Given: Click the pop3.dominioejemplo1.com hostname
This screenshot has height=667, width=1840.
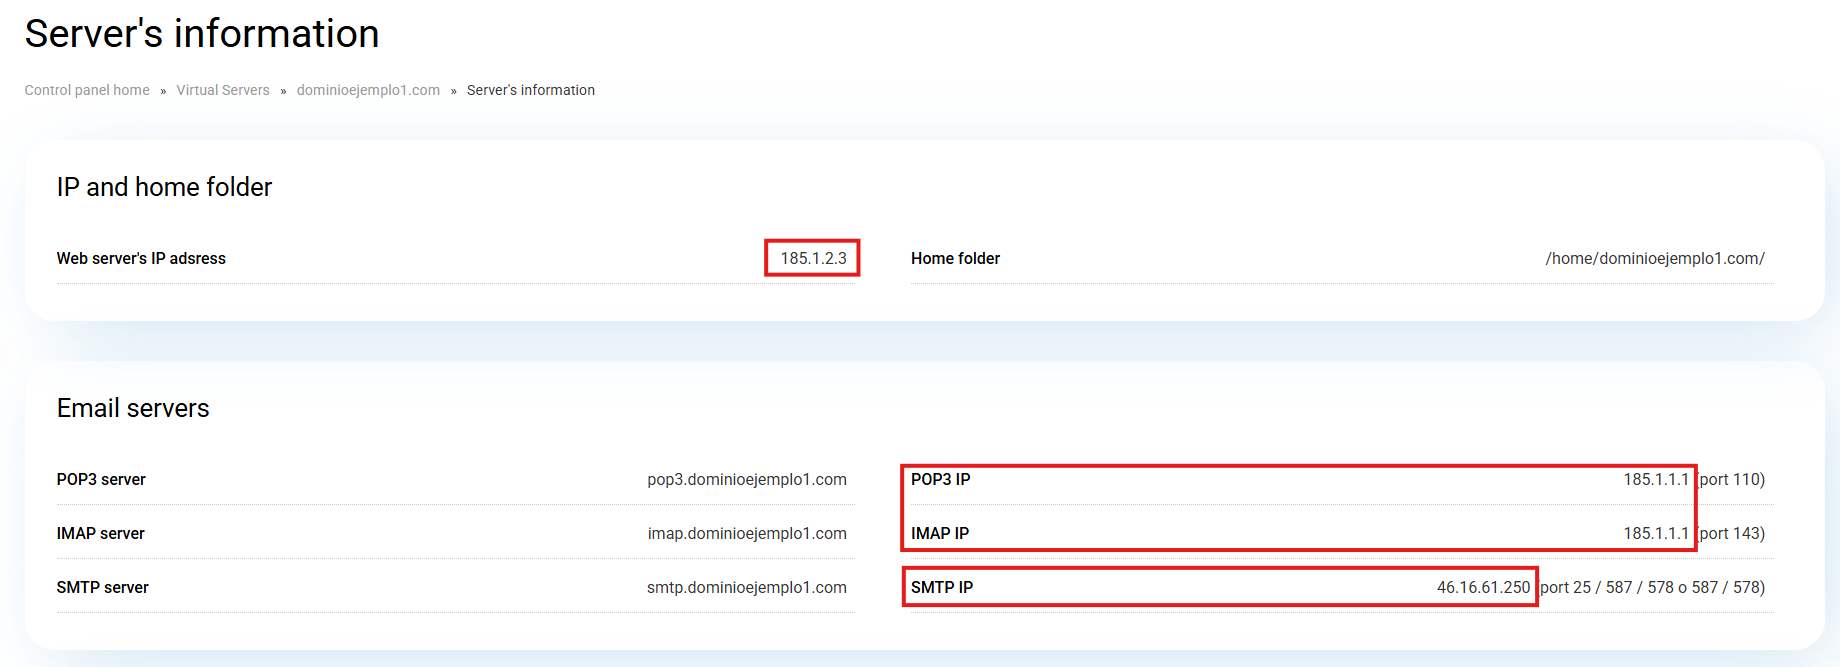Looking at the screenshot, I should [746, 480].
